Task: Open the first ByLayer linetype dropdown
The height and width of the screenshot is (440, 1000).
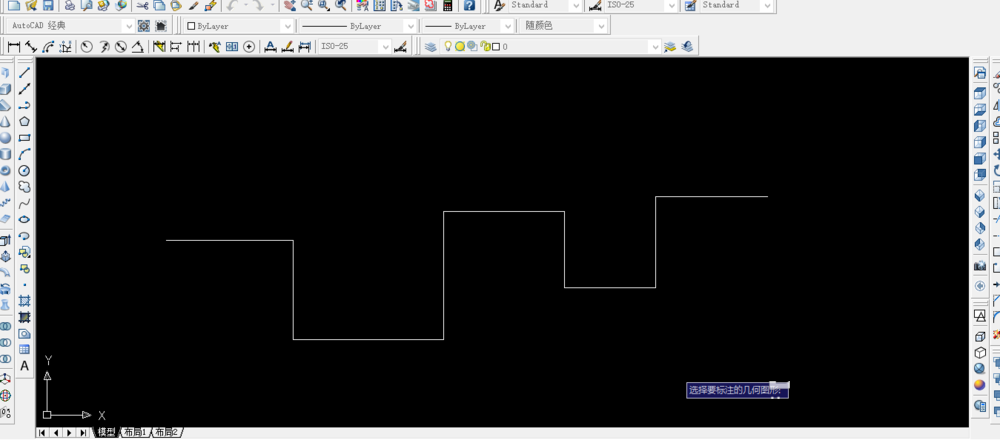Action: pyautogui.click(x=411, y=26)
